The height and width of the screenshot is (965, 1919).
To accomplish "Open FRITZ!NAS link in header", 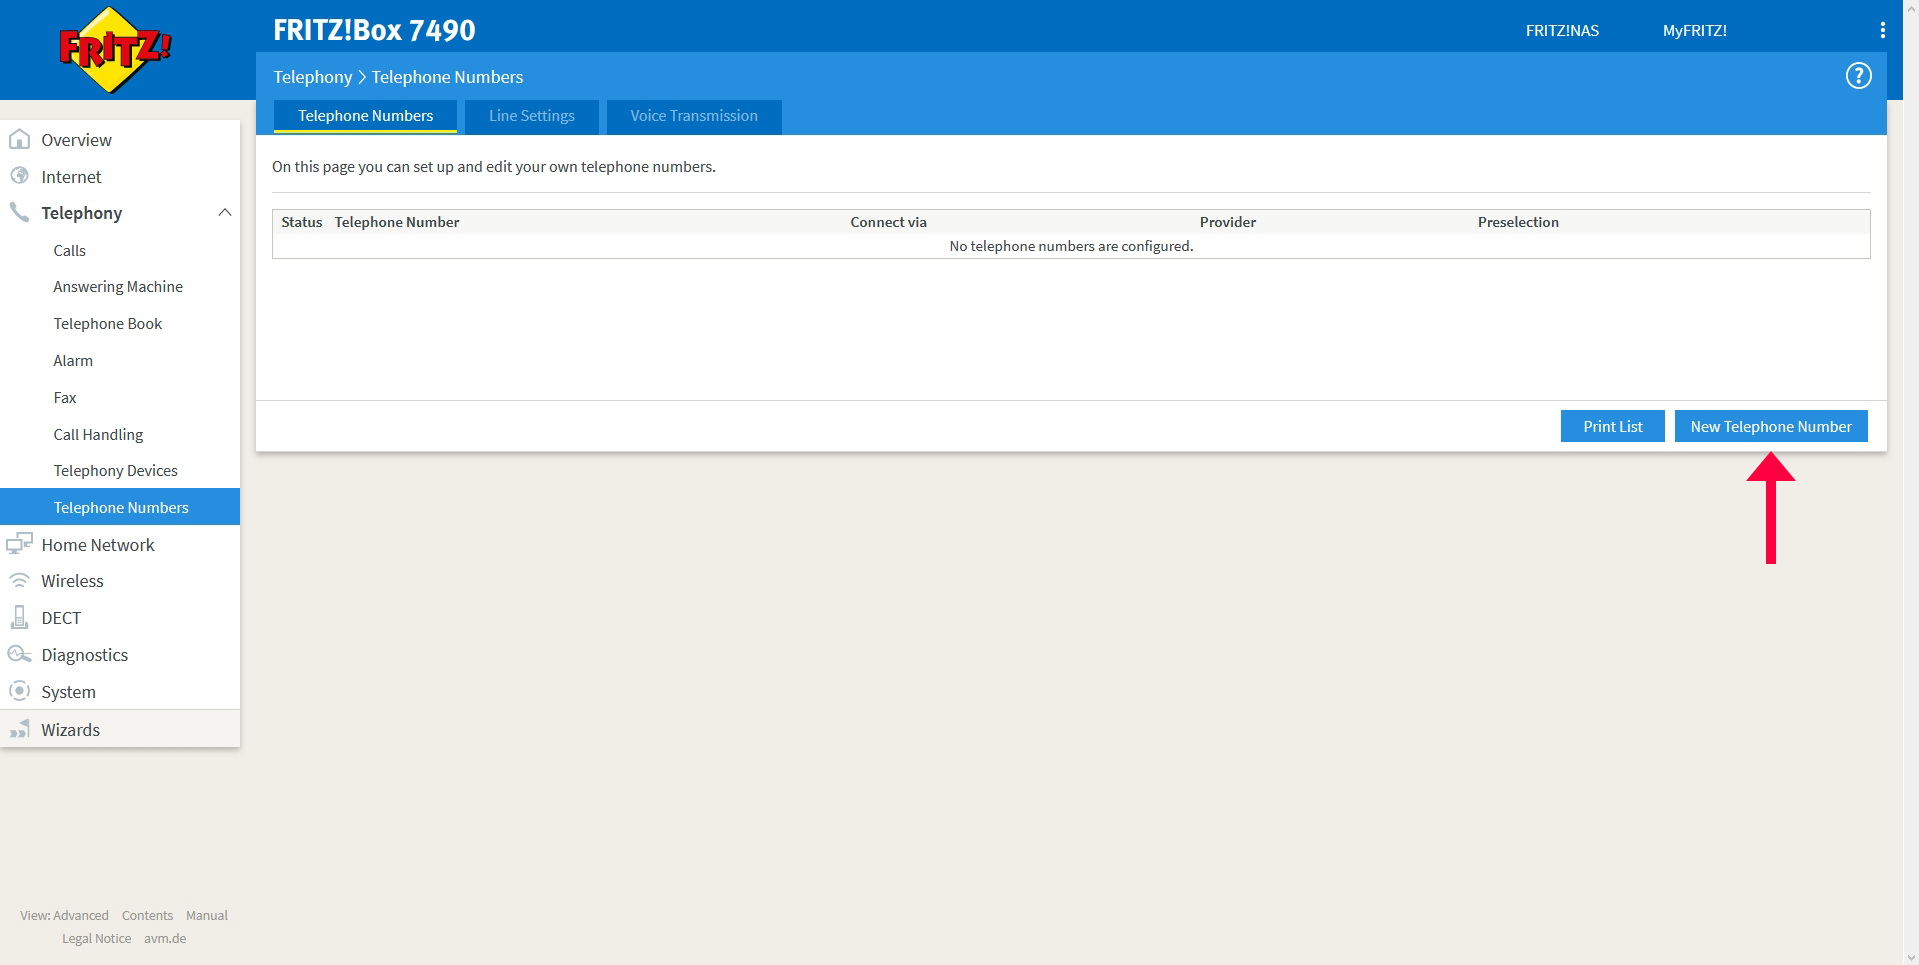I will point(1562,31).
